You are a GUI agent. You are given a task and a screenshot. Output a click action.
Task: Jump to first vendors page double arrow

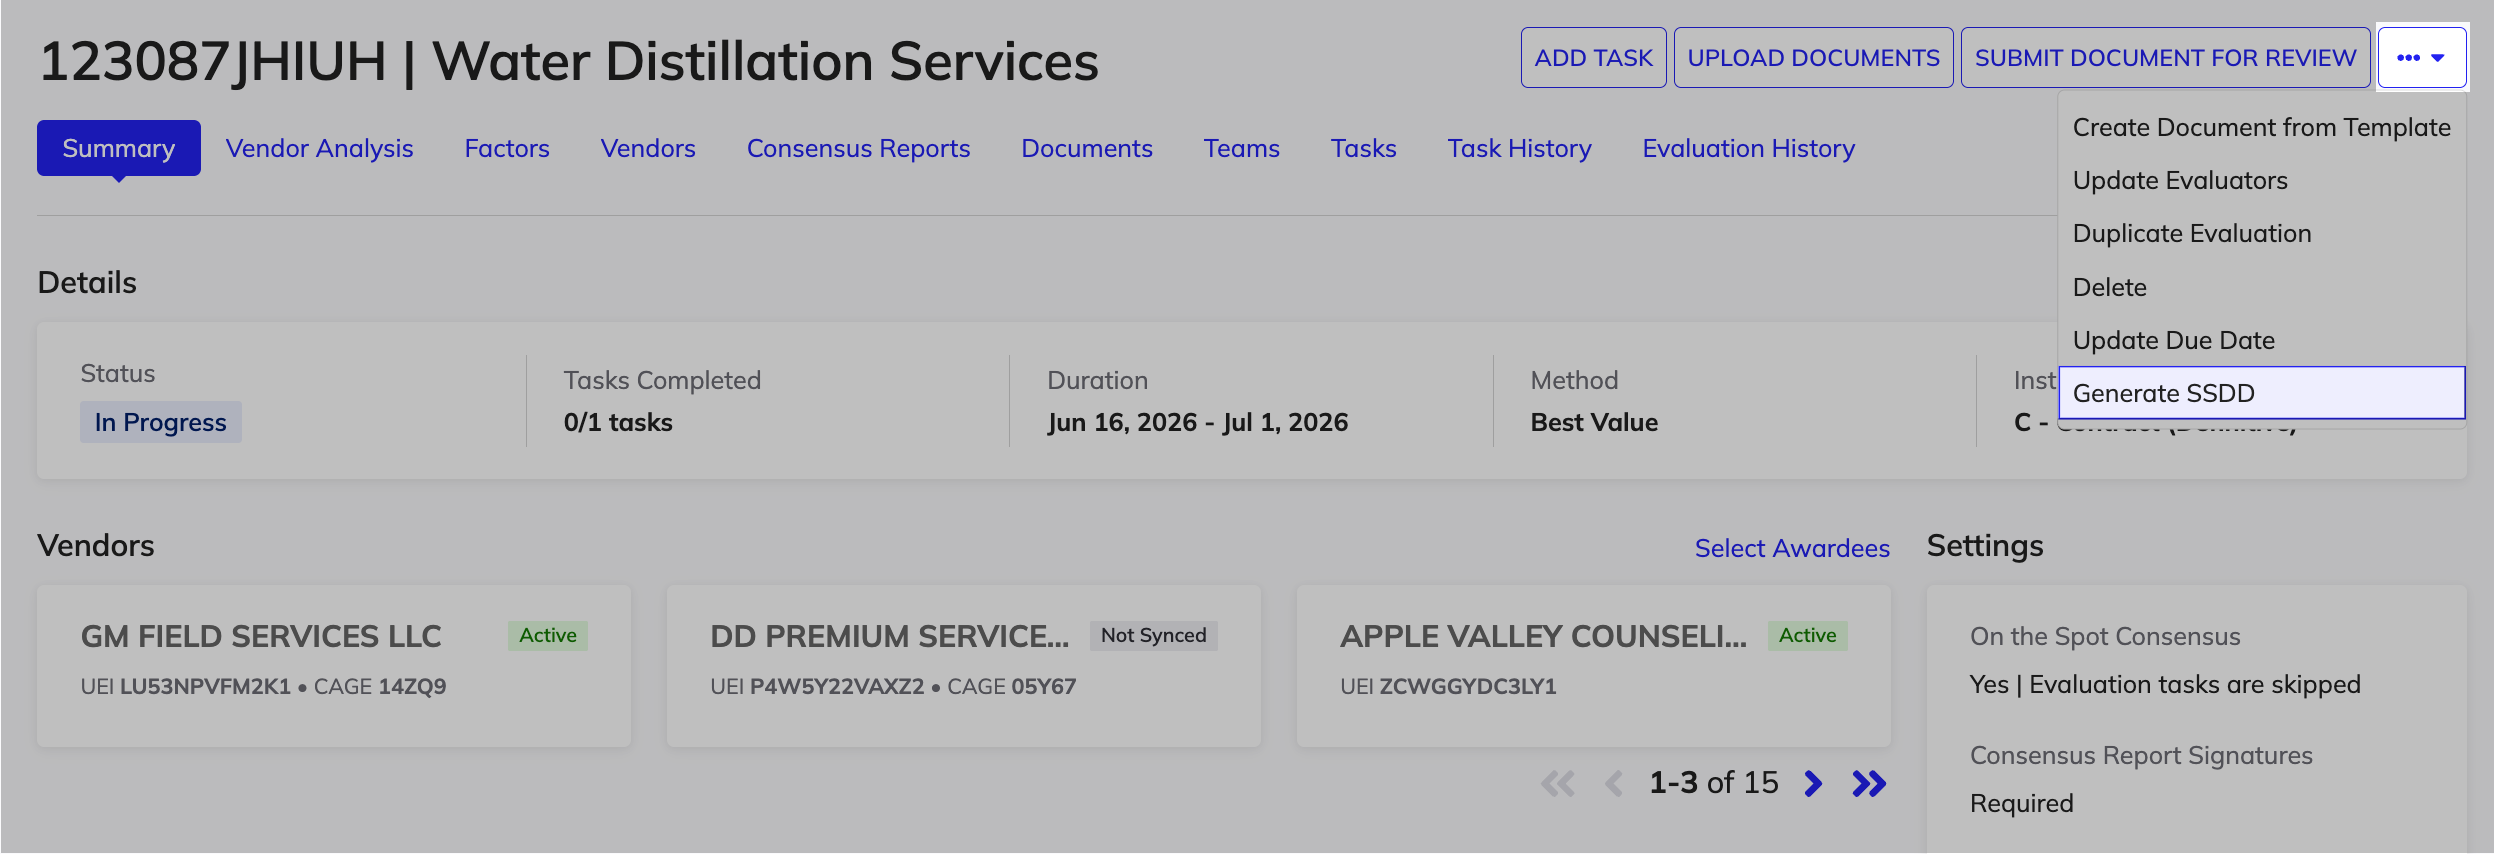pos(1558,783)
